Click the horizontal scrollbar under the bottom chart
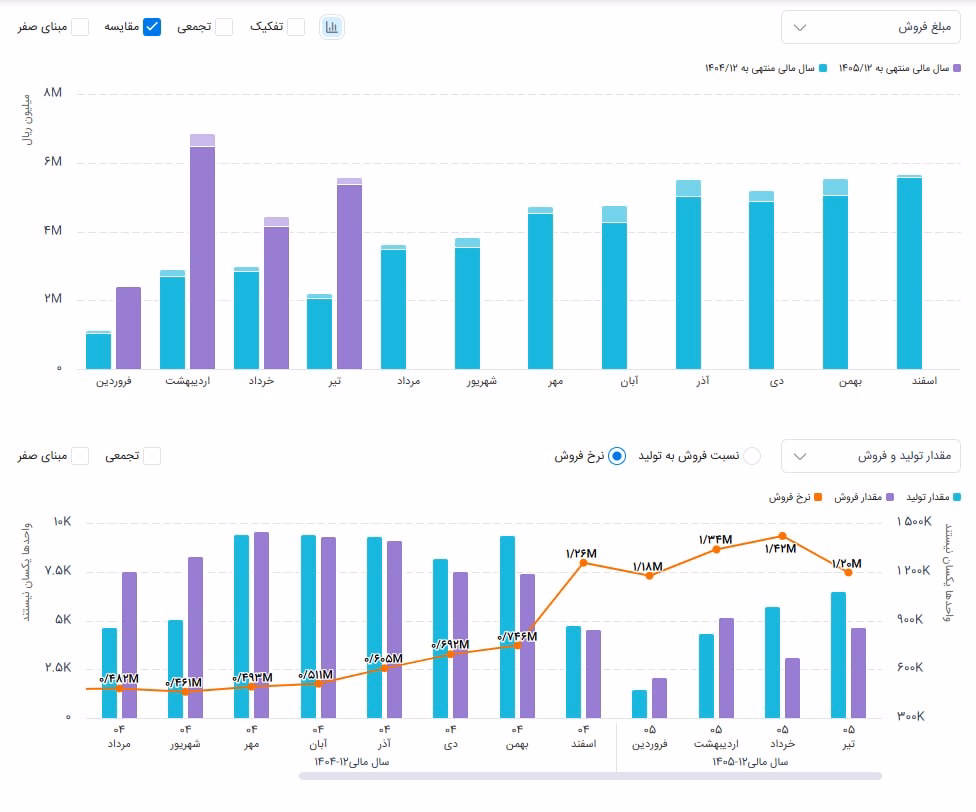The height and width of the screenshot is (812, 976). [x=590, y=776]
